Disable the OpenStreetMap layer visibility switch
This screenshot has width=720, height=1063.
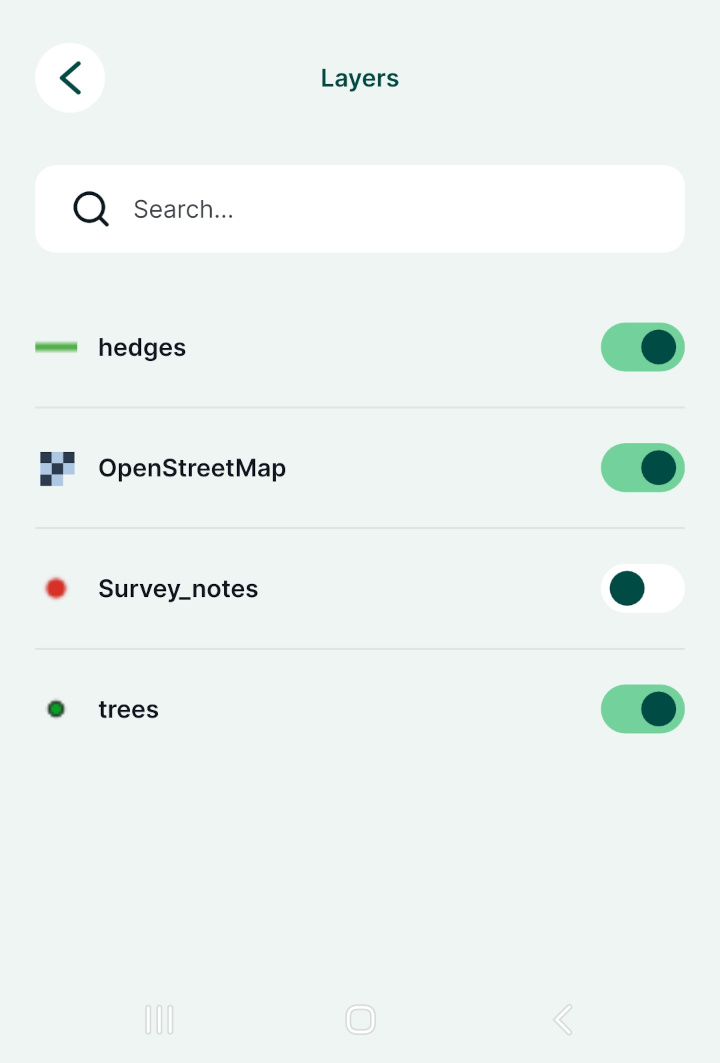(x=643, y=468)
